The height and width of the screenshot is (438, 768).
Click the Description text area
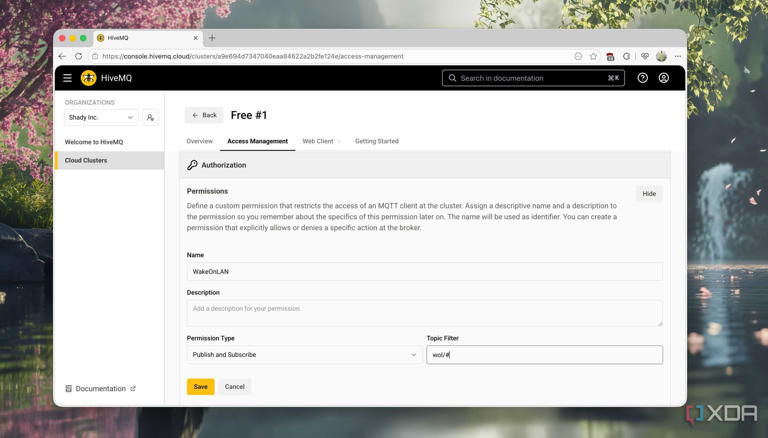pyautogui.click(x=424, y=313)
